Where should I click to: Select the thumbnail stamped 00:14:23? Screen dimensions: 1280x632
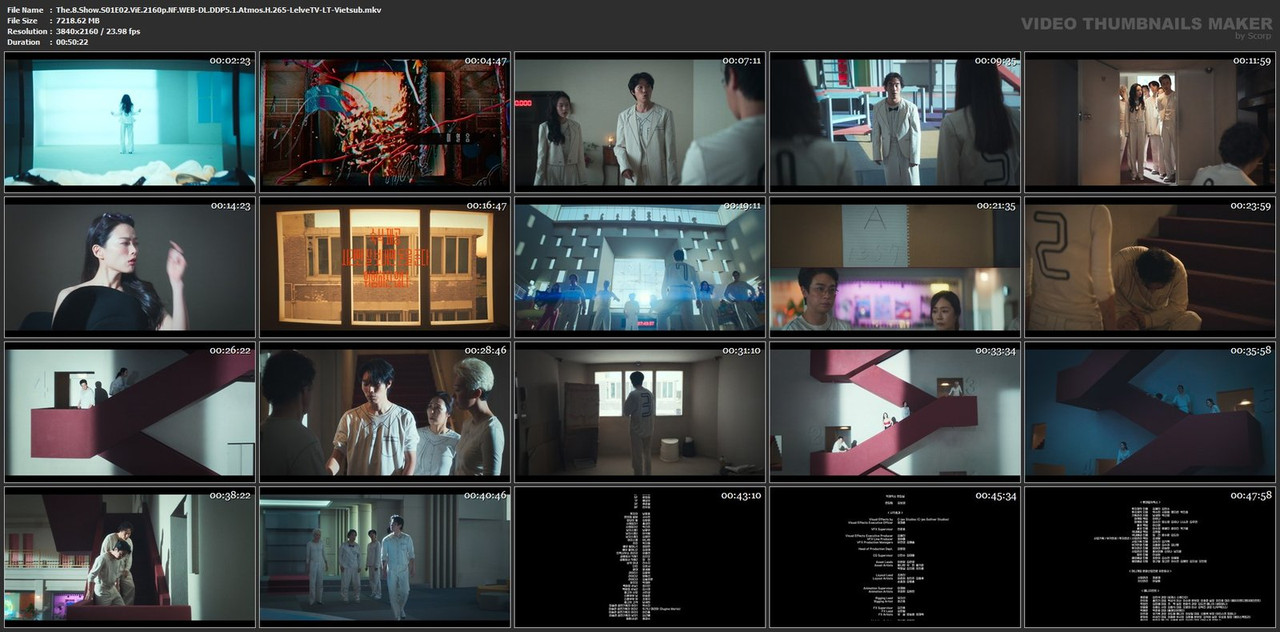click(130, 265)
